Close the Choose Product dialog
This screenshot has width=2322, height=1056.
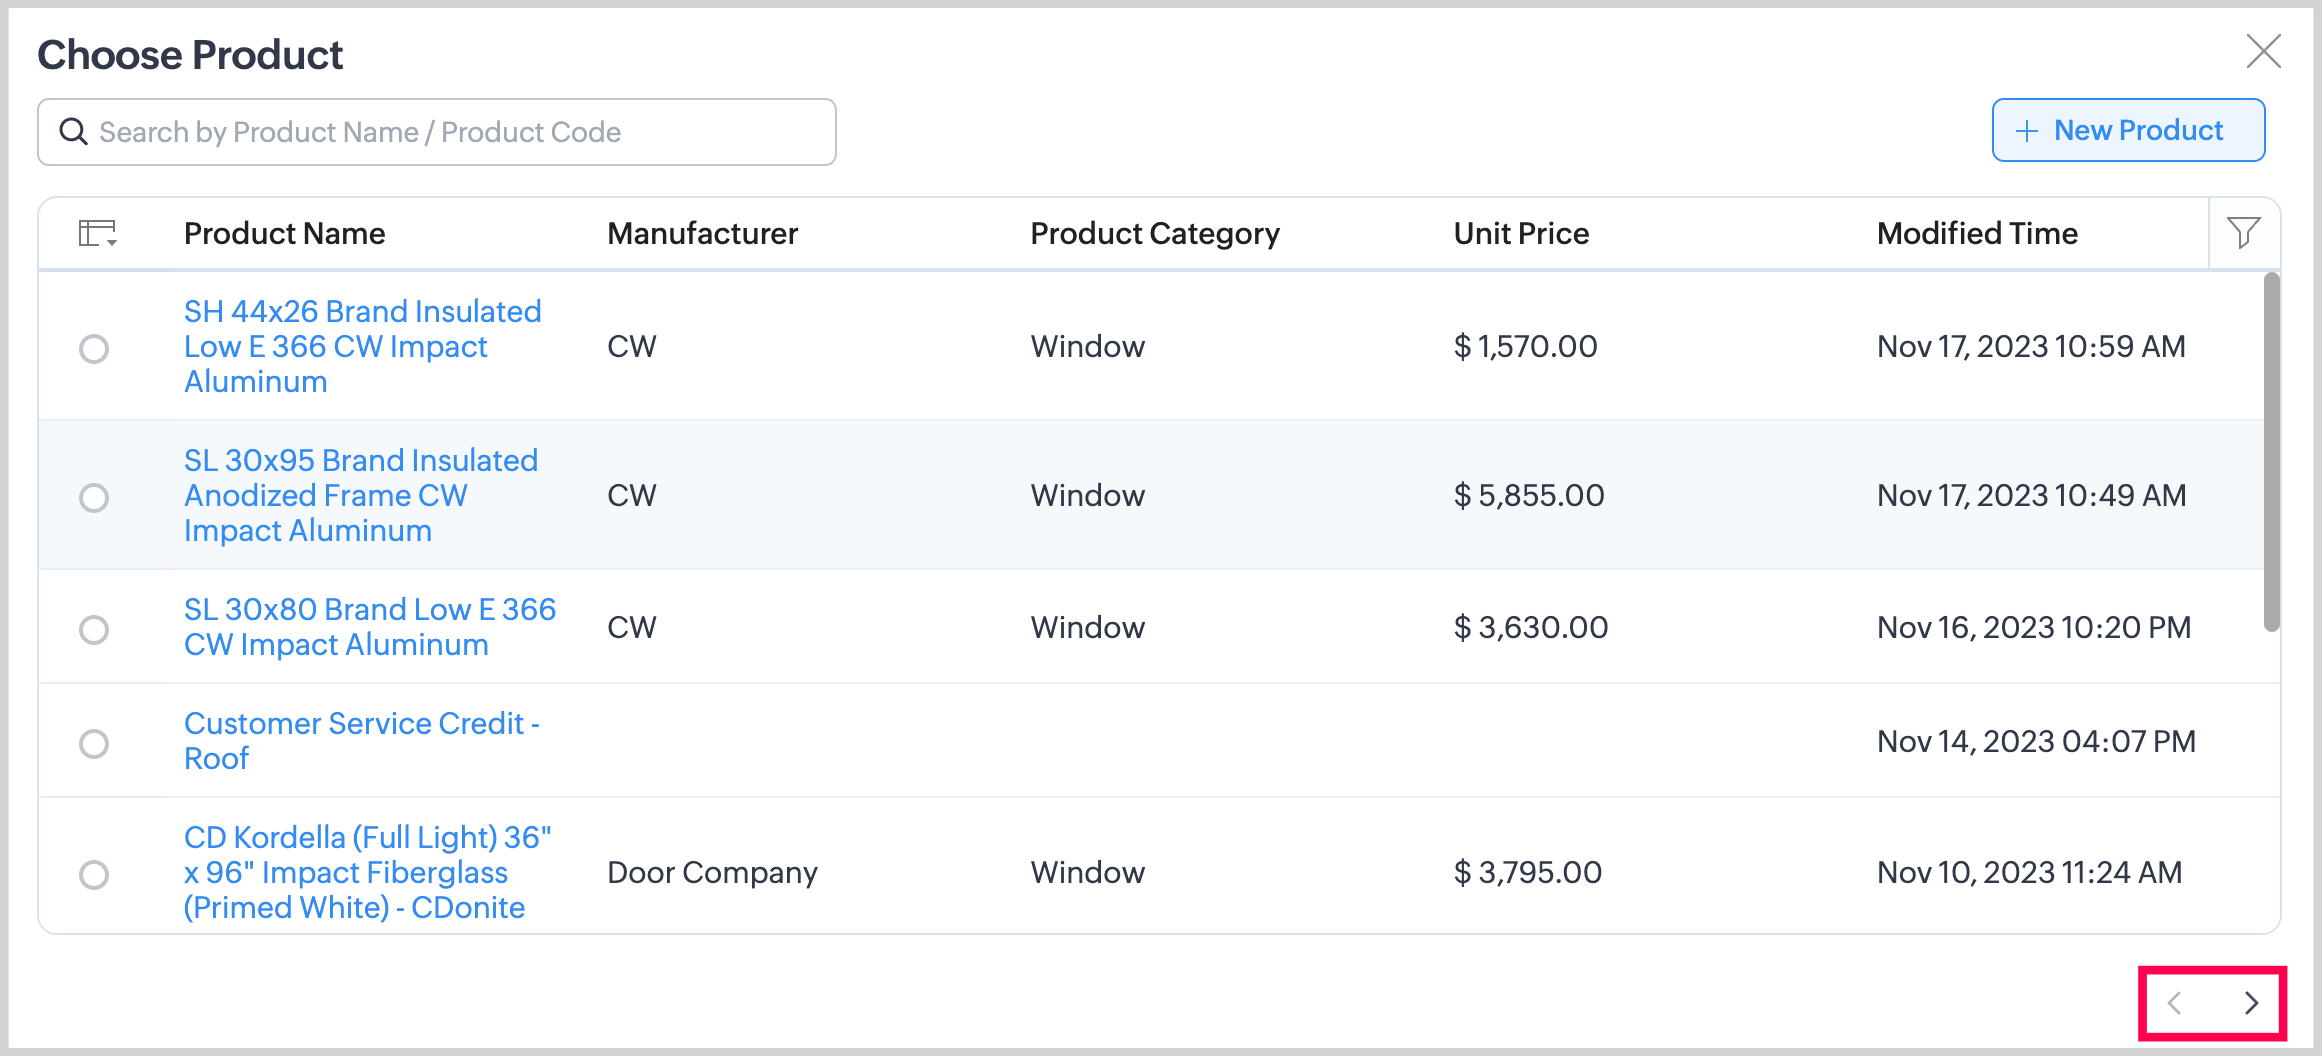click(2263, 51)
